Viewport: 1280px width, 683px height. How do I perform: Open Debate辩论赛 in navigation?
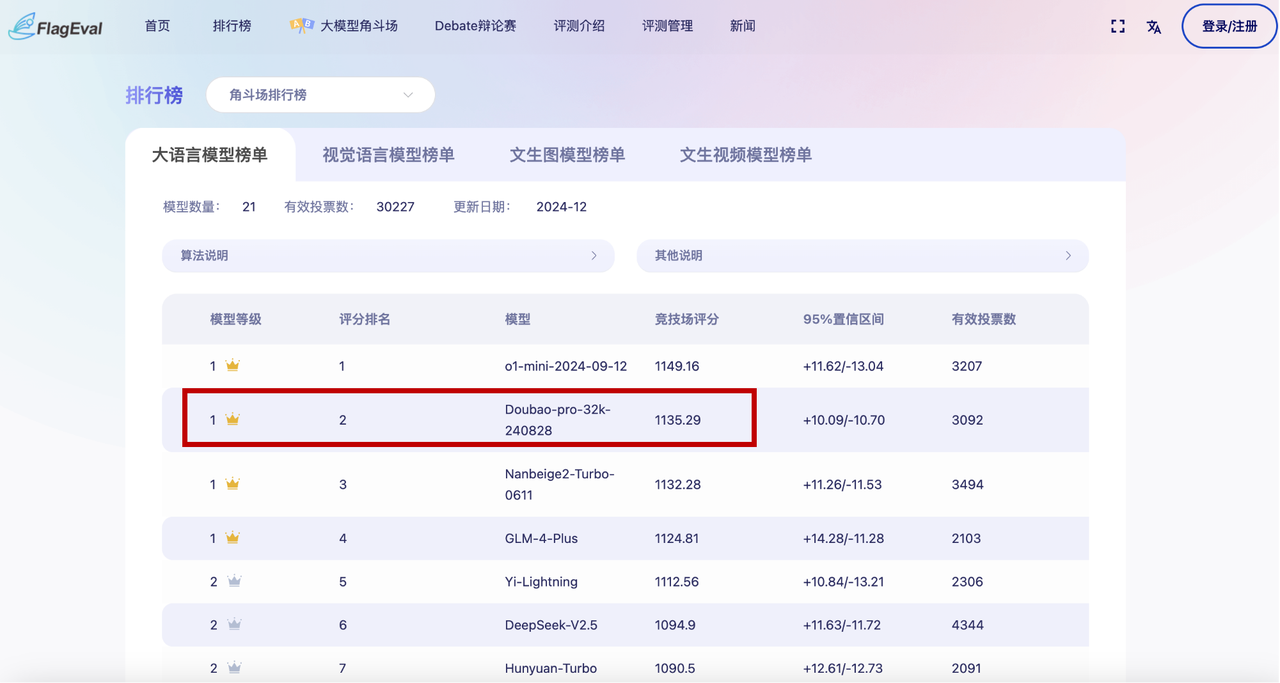pos(475,26)
